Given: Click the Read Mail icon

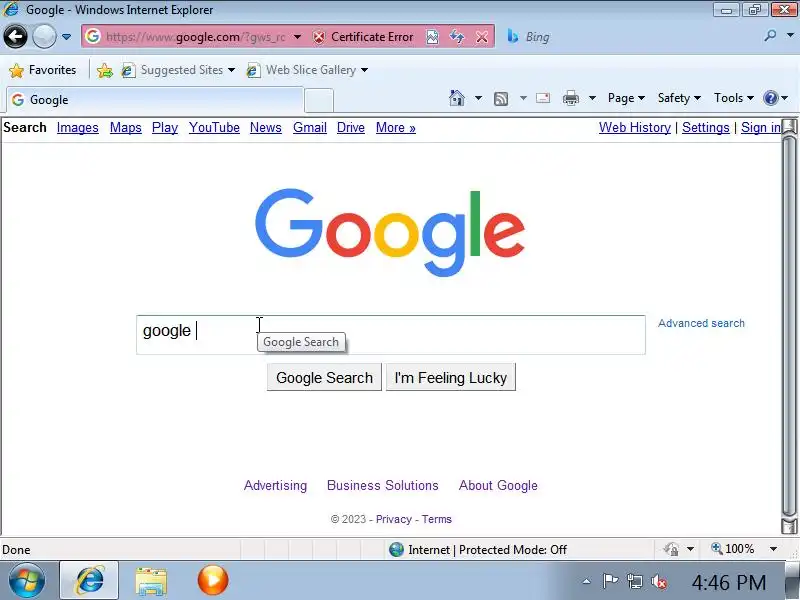Looking at the screenshot, I should [543, 98].
